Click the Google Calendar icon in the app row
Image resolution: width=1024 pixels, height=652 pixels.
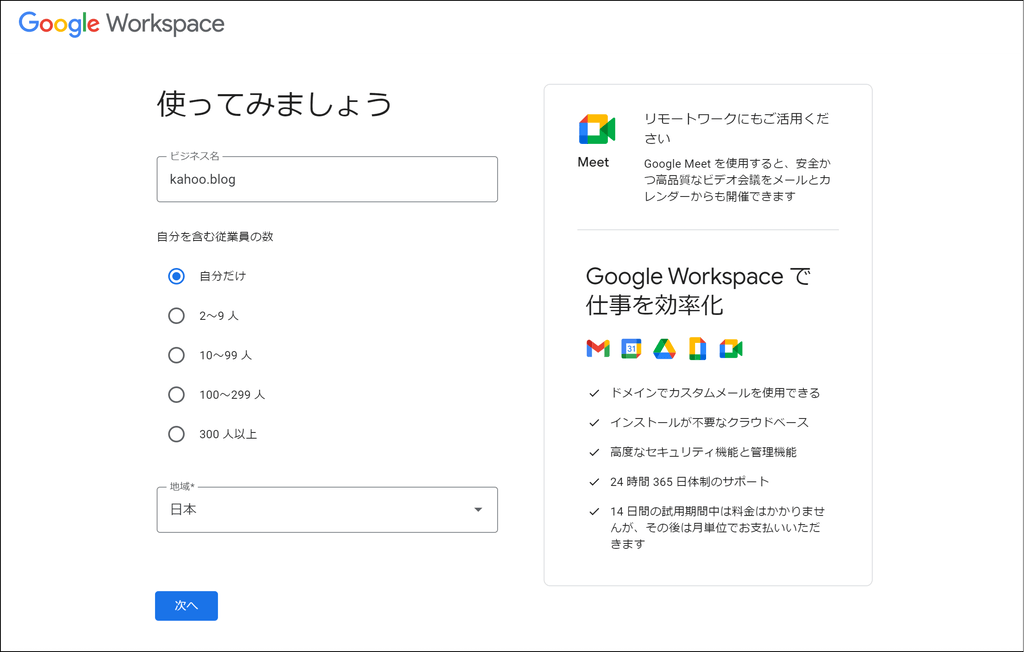point(631,349)
